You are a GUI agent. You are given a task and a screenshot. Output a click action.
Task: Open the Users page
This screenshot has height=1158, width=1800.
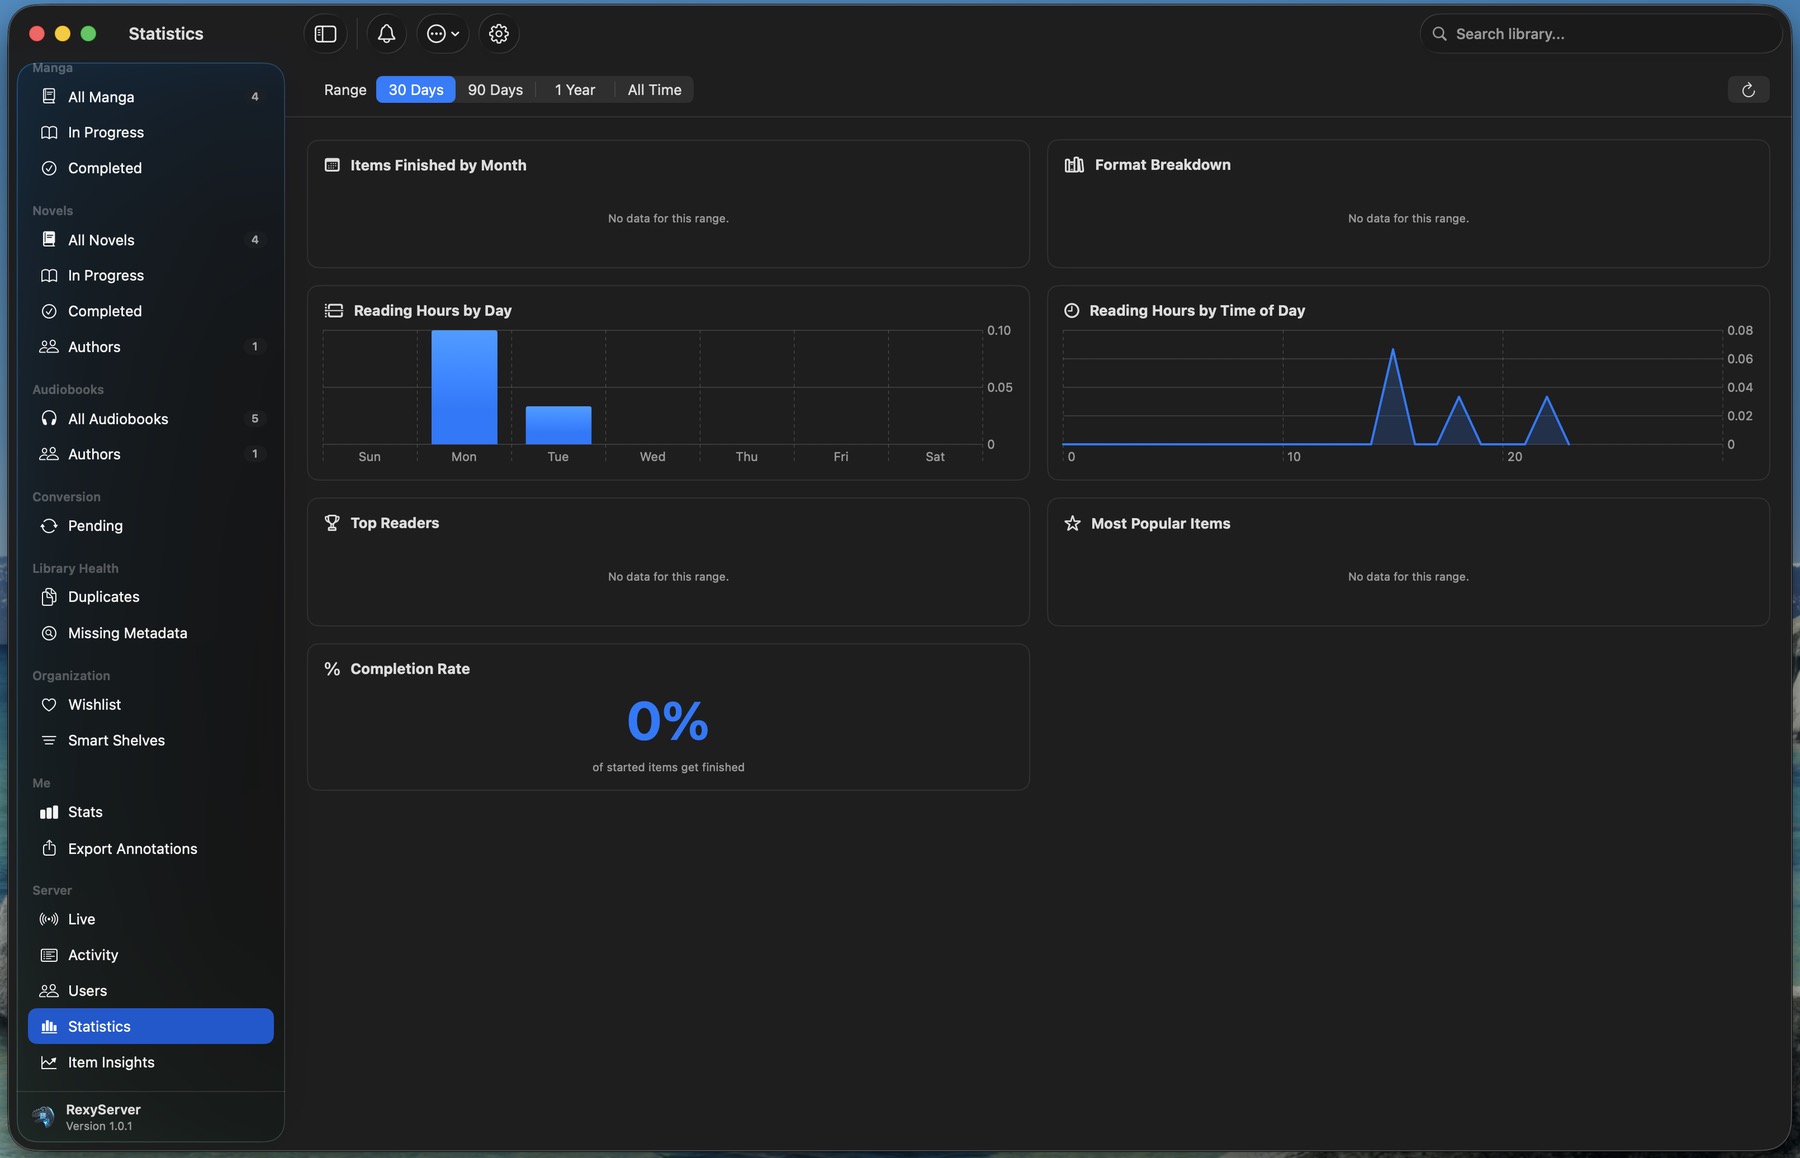pos(150,991)
